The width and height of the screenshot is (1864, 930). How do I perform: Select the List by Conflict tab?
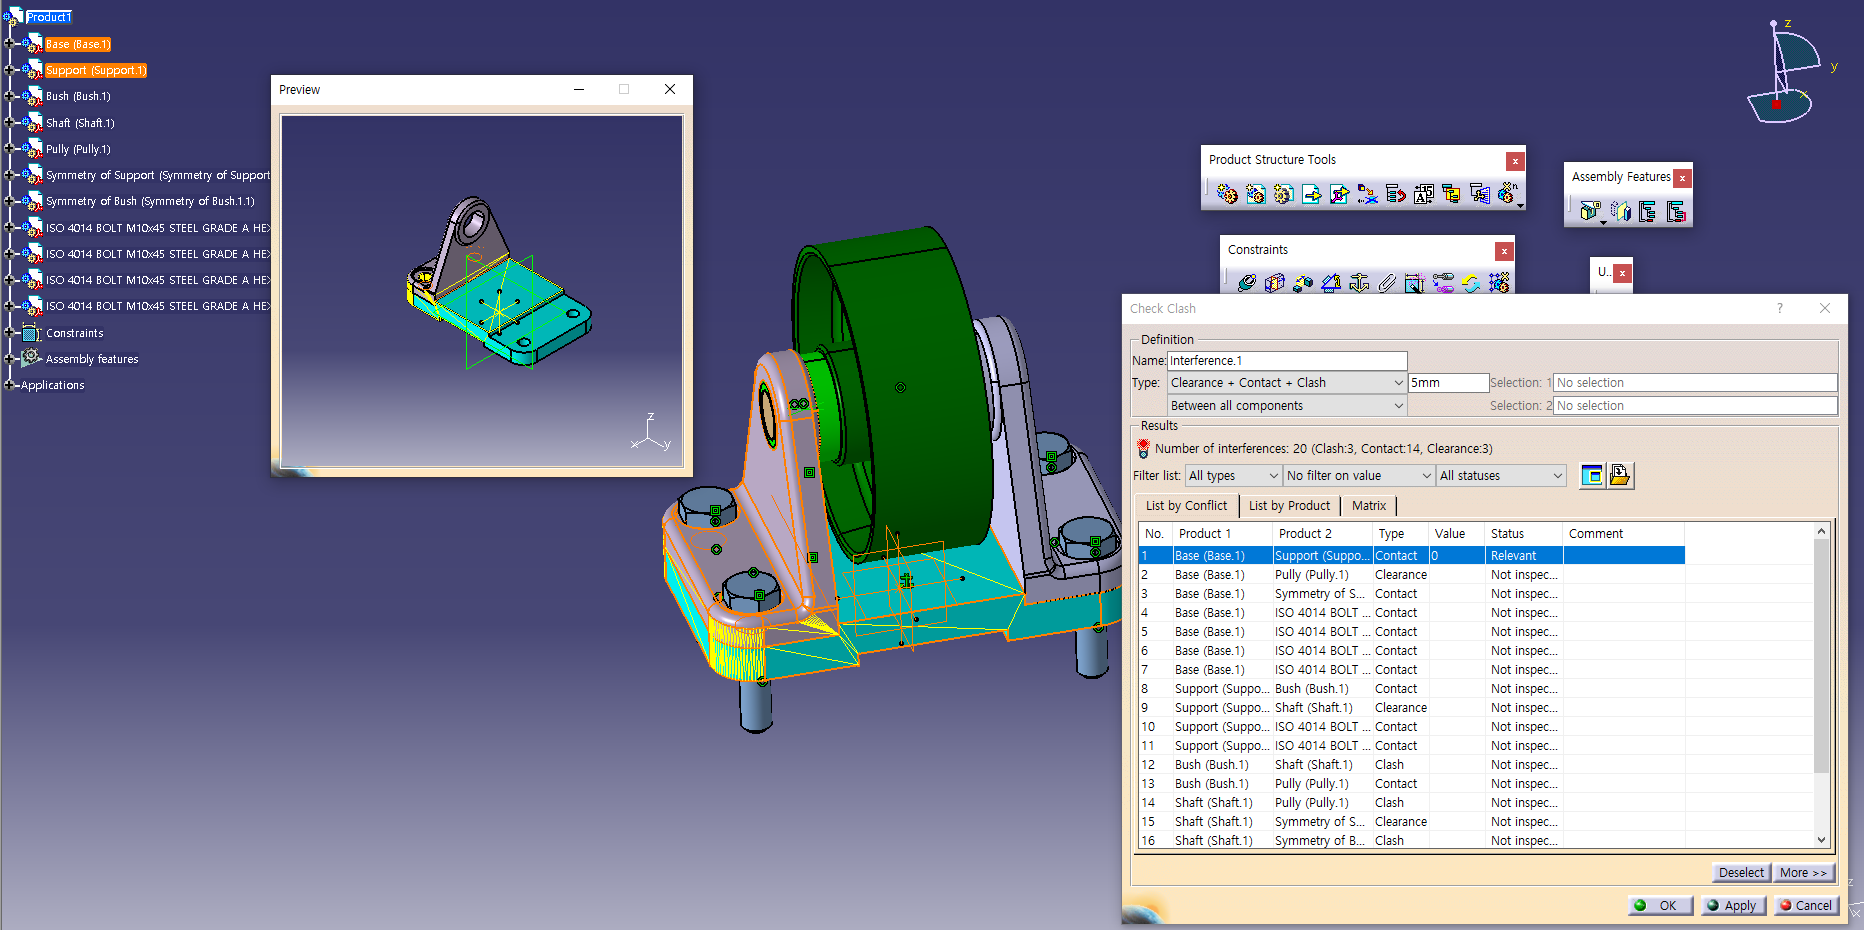coord(1186,506)
